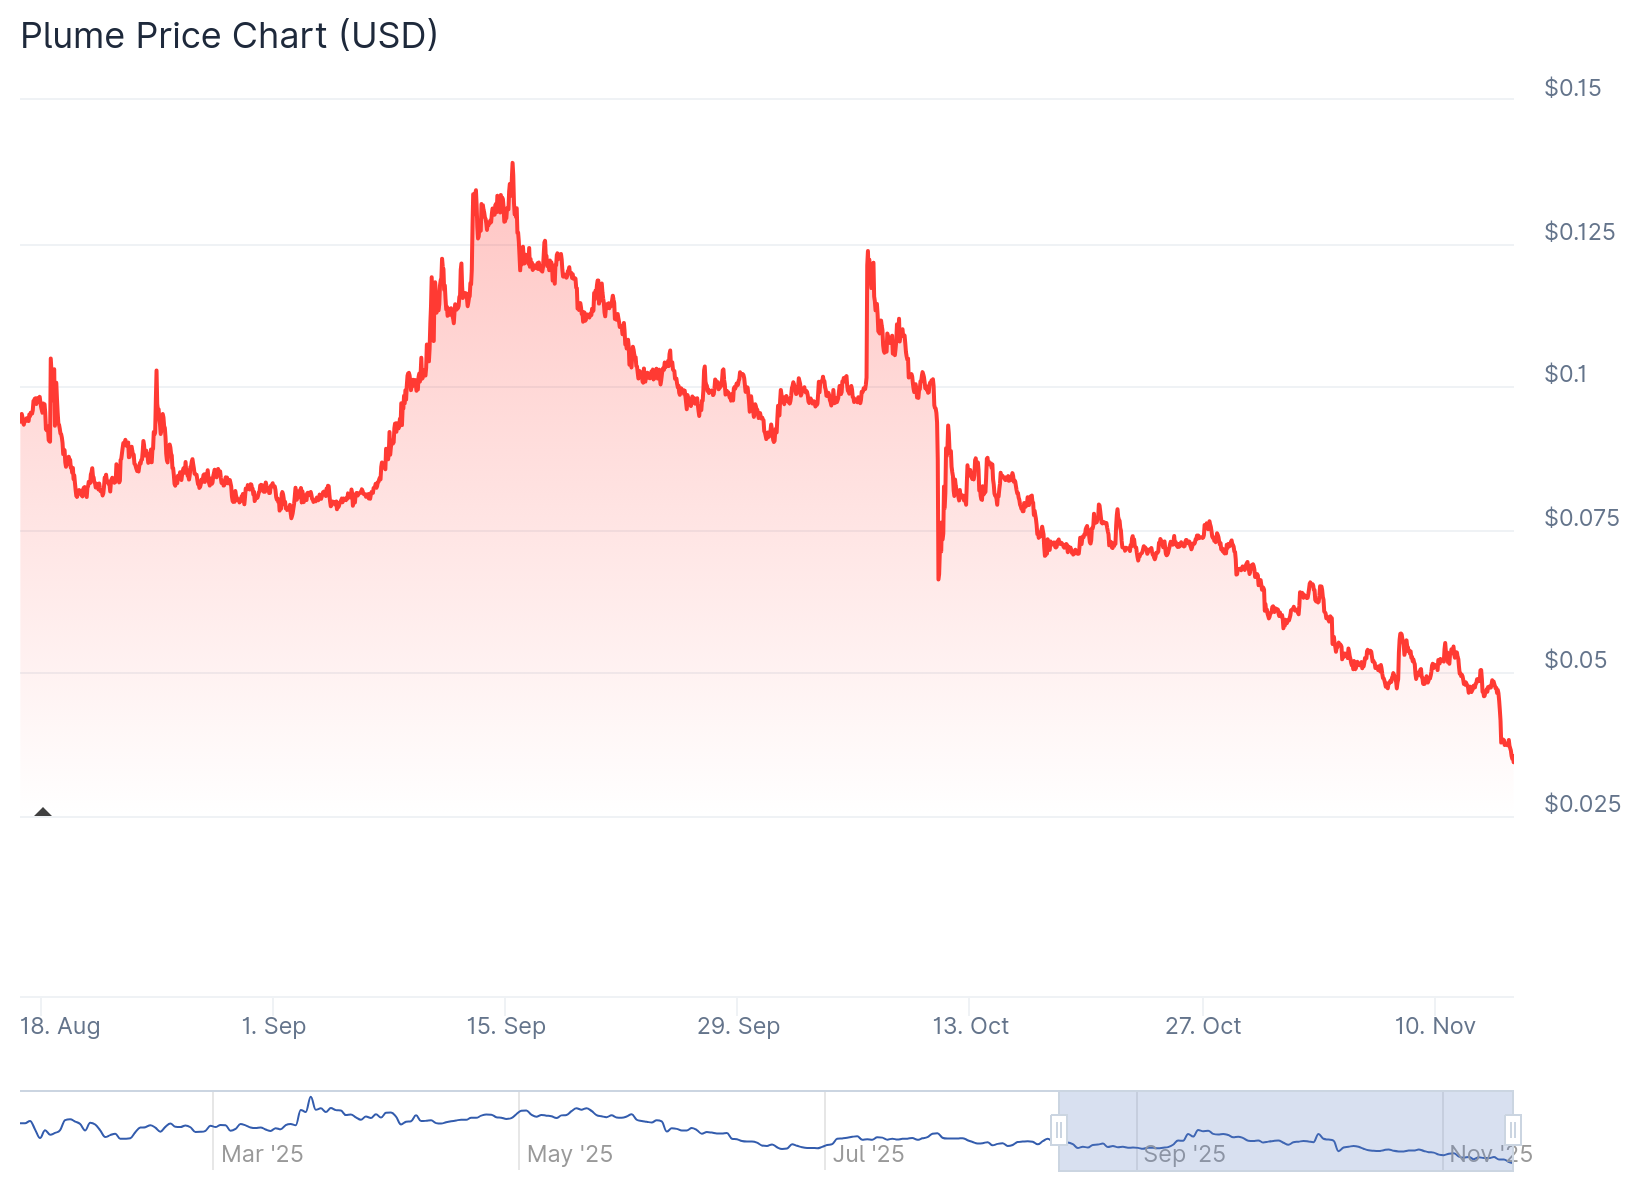
Task: Select Jul '25 in the navigator timeline
Action: [x=869, y=1154]
